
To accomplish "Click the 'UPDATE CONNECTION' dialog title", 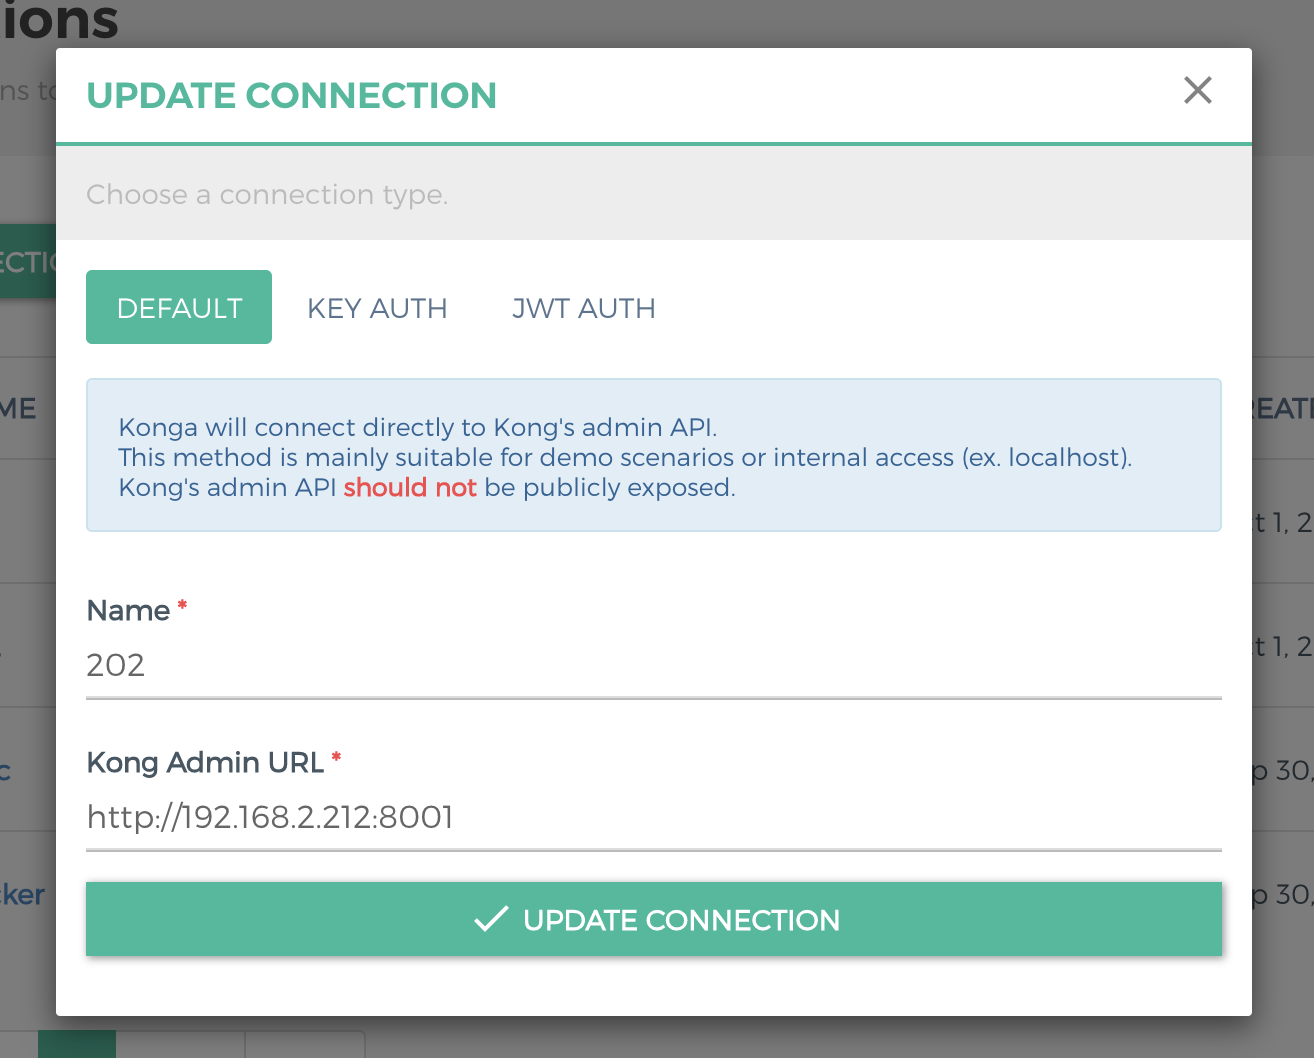I will [292, 96].
